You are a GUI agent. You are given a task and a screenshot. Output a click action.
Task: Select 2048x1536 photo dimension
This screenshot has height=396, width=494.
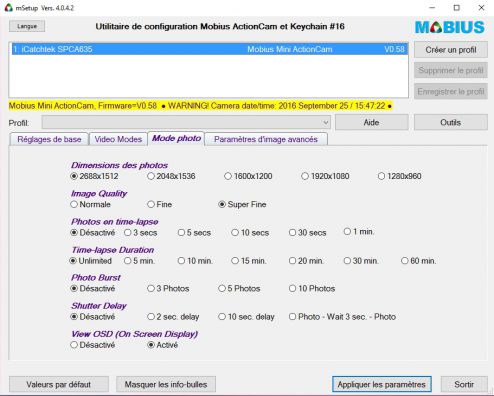pos(171,176)
